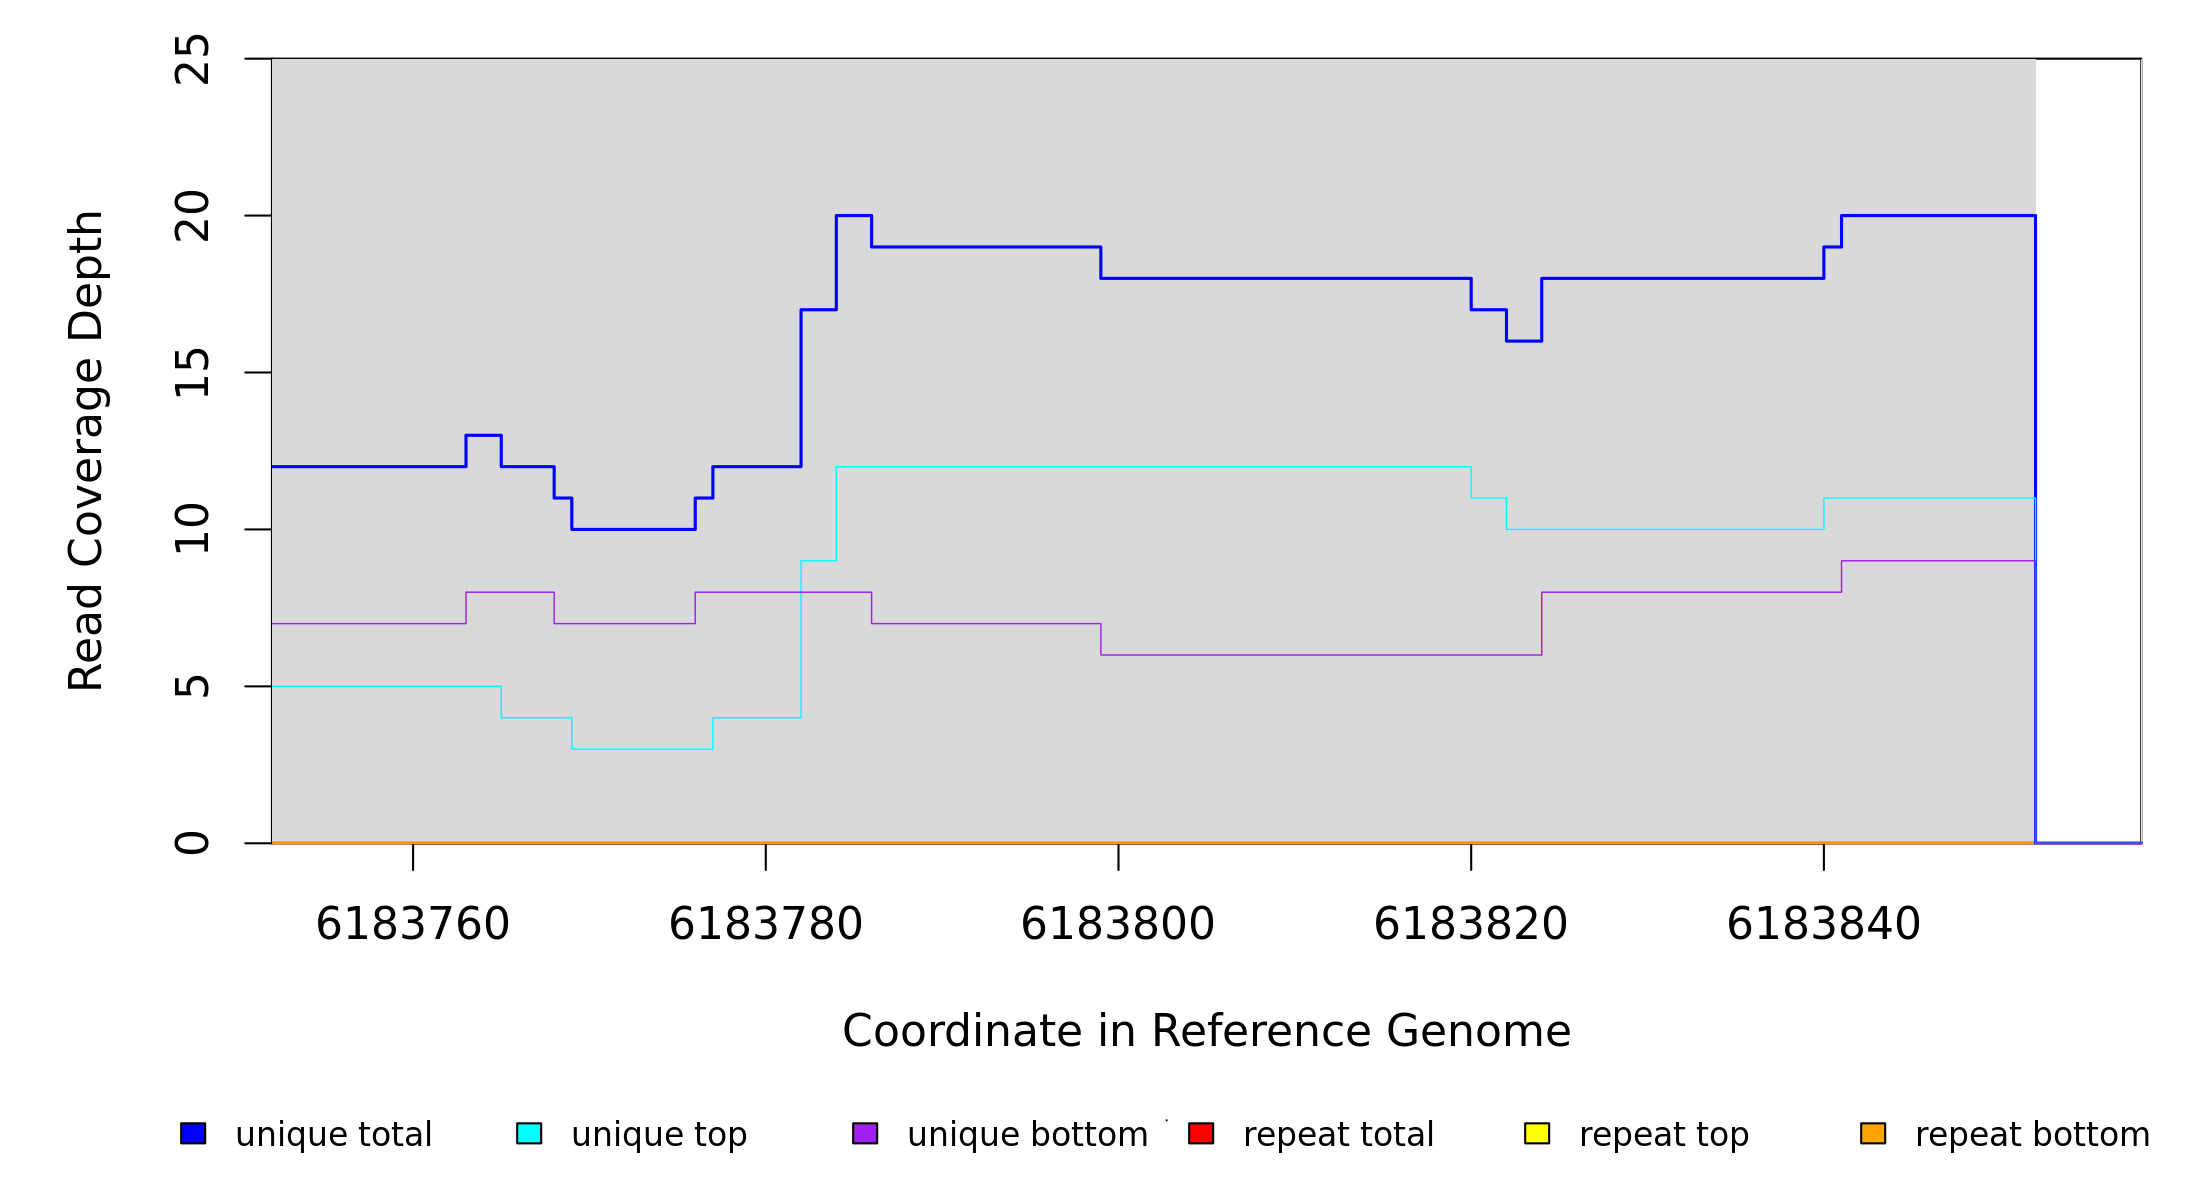Click the red repeat total legend swatch

1201,1133
